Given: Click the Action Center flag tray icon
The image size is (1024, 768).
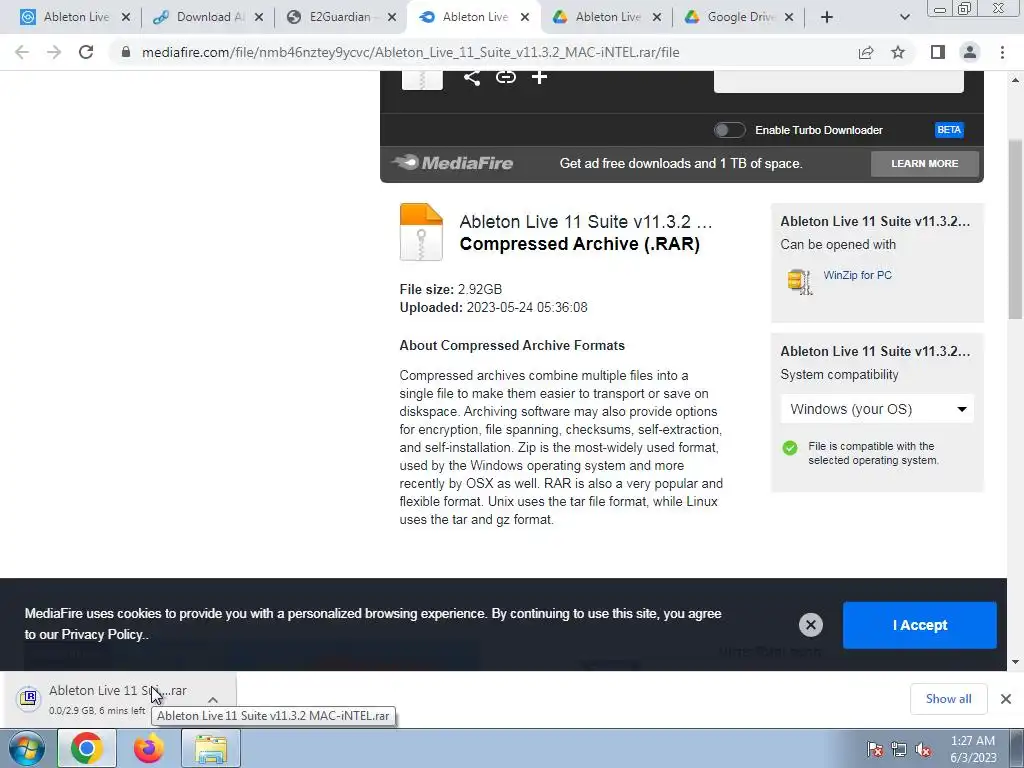Looking at the screenshot, I should coord(875,749).
